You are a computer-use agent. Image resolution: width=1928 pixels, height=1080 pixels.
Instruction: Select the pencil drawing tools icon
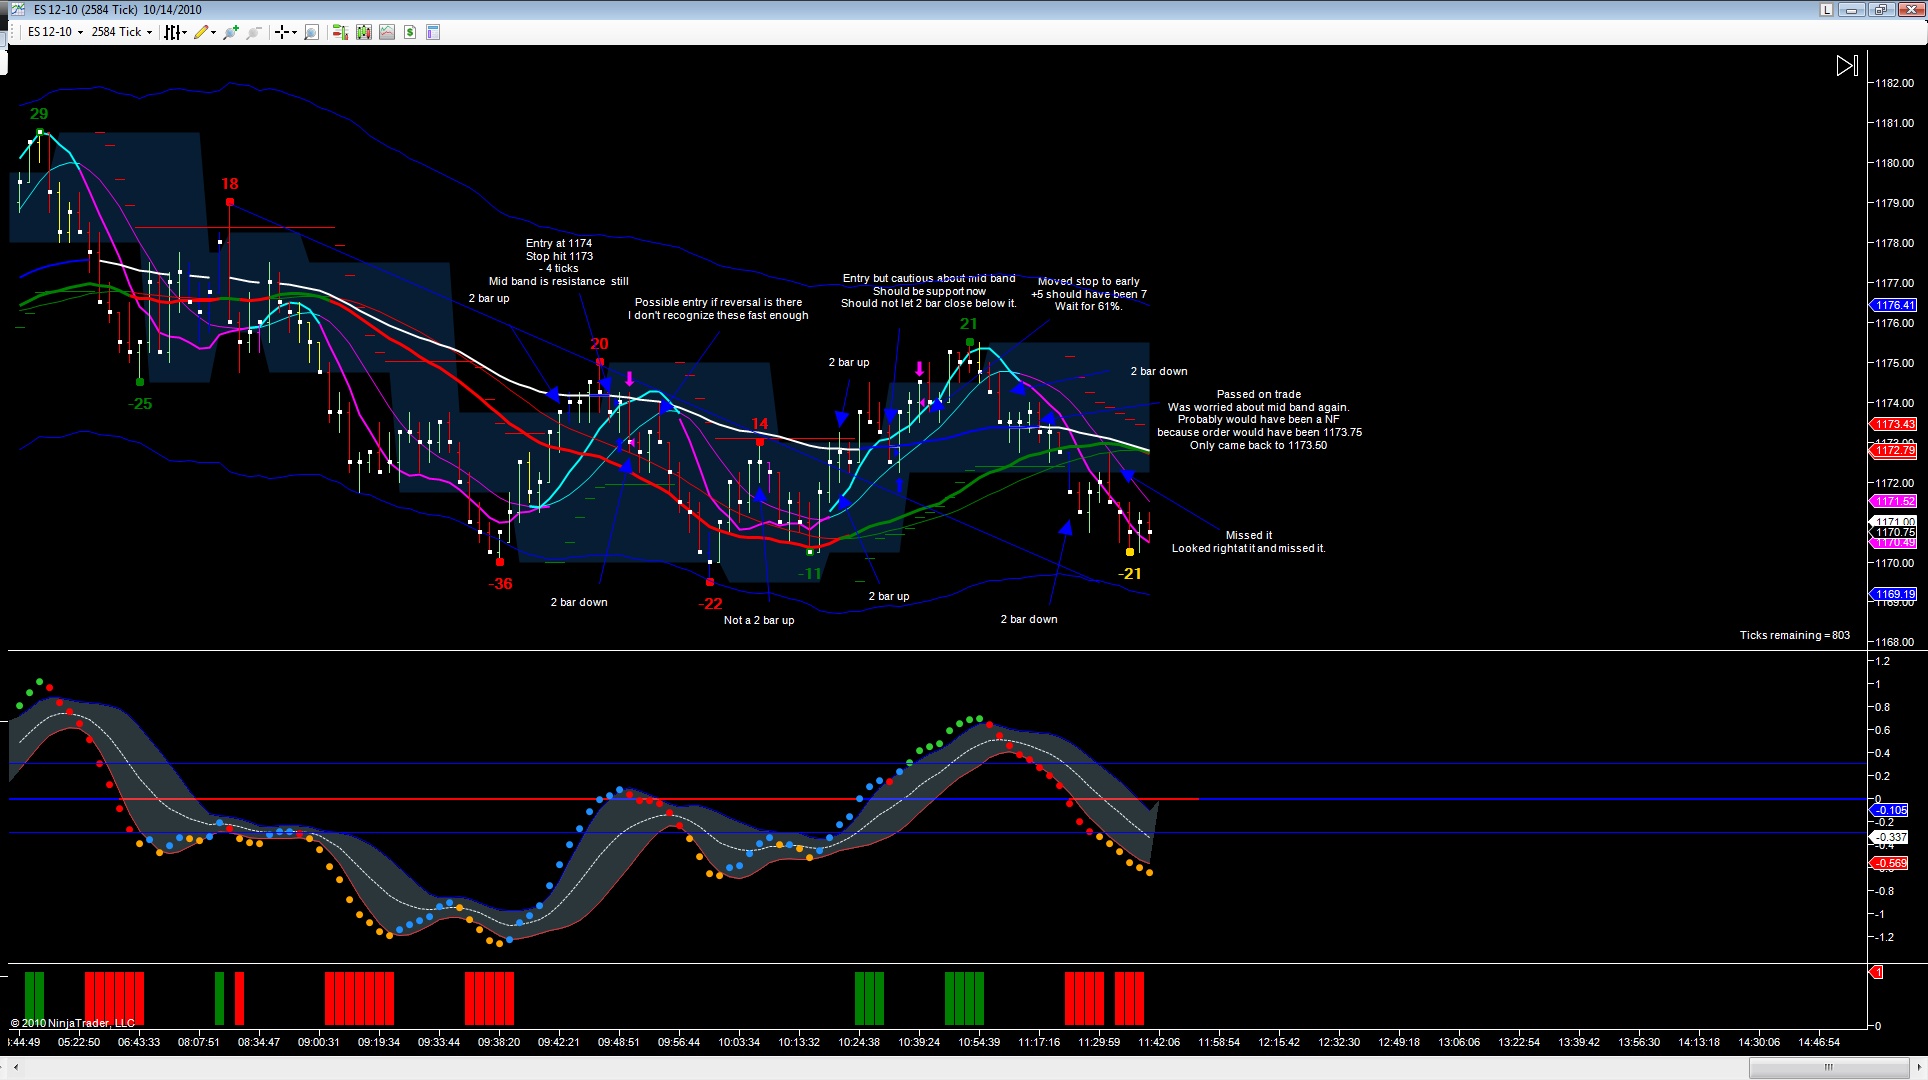pyautogui.click(x=201, y=32)
